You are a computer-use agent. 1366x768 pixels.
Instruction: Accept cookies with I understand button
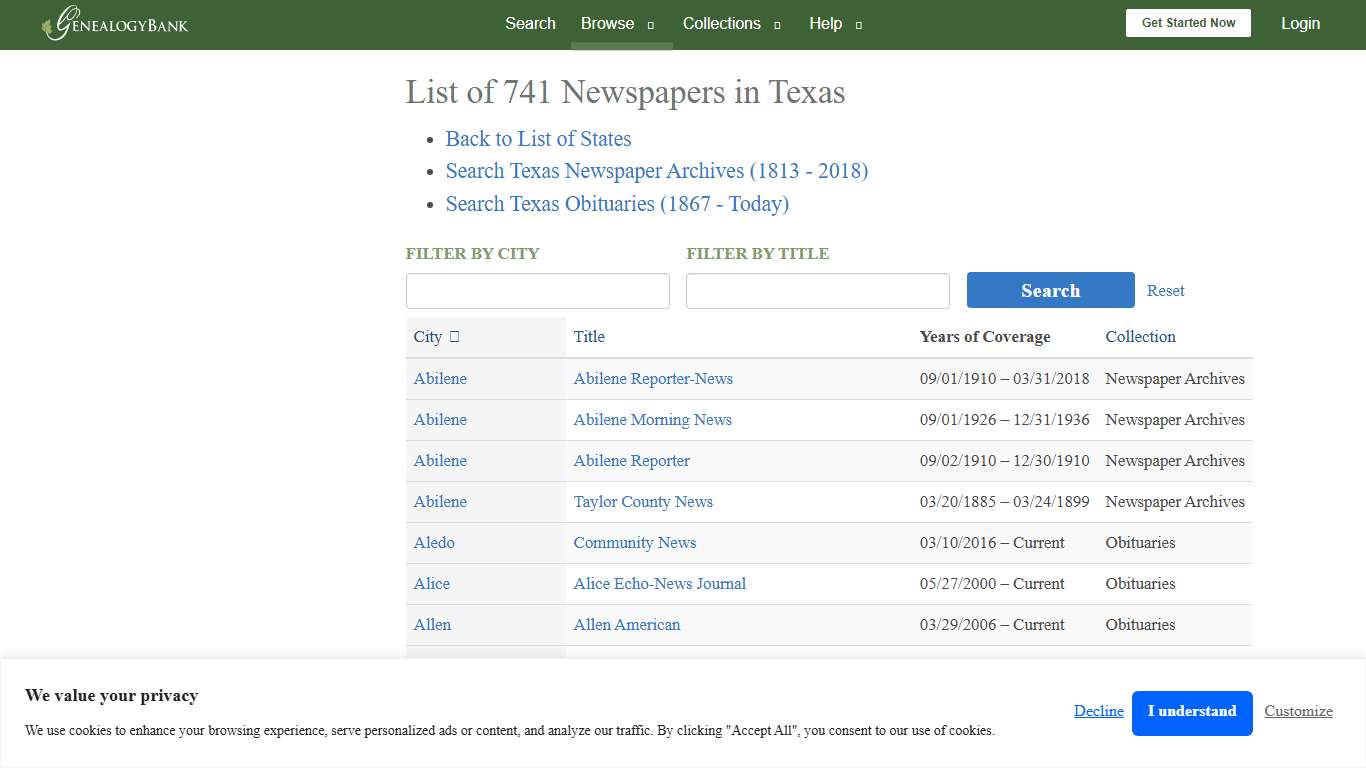point(1192,712)
